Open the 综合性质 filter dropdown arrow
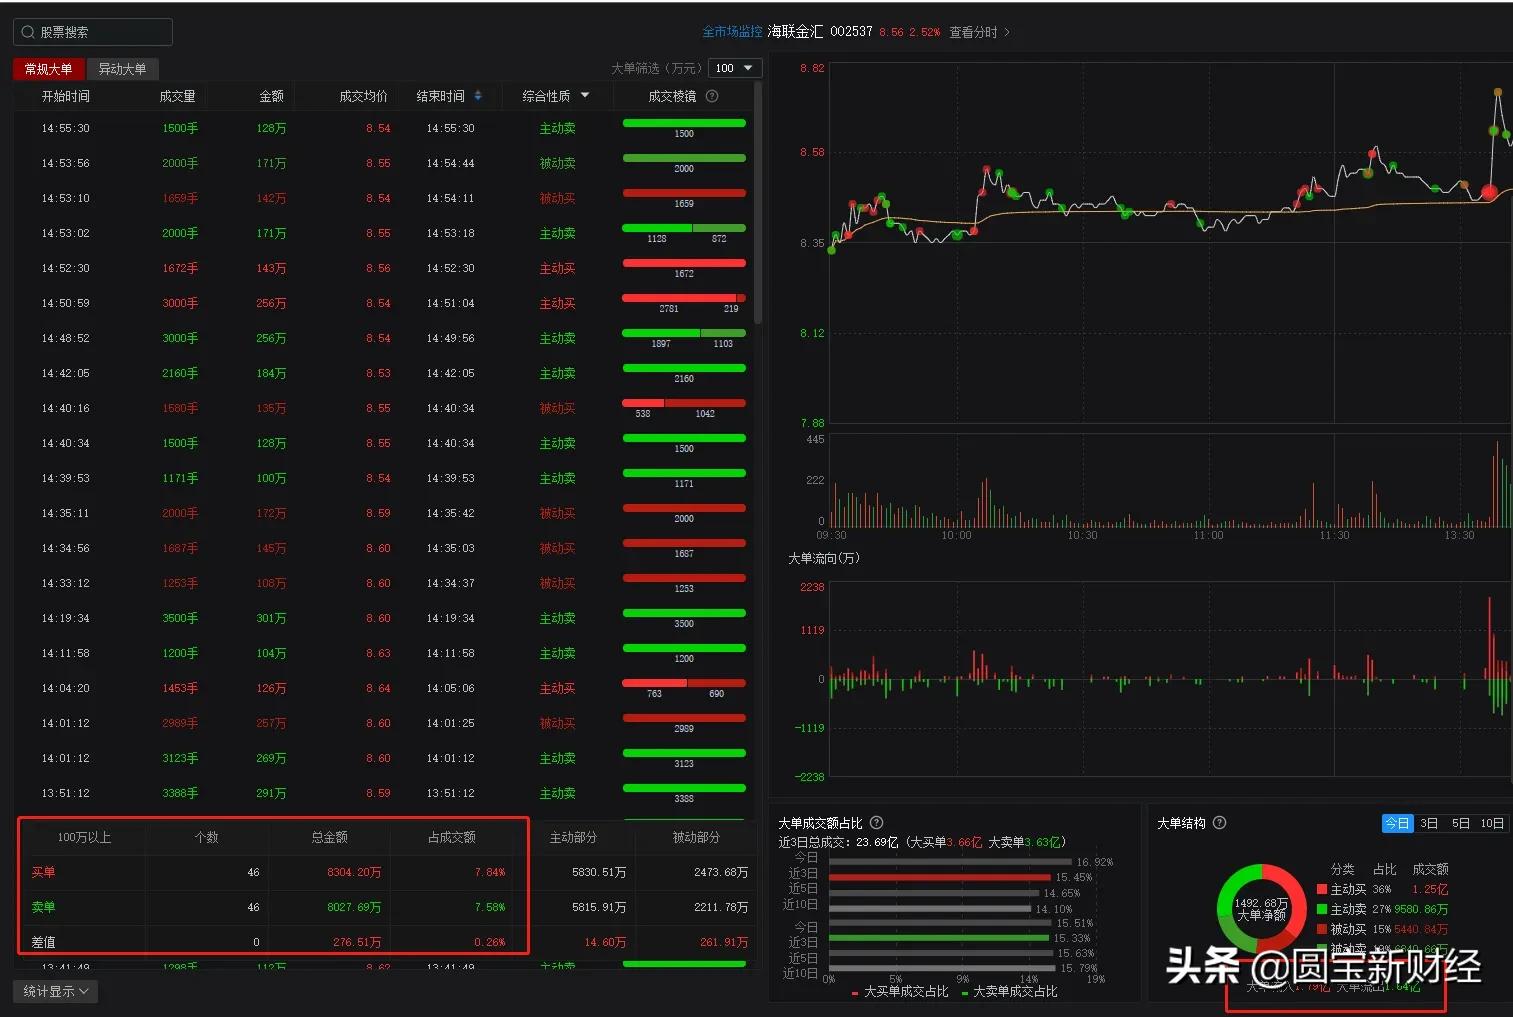1513x1017 pixels. coord(586,96)
